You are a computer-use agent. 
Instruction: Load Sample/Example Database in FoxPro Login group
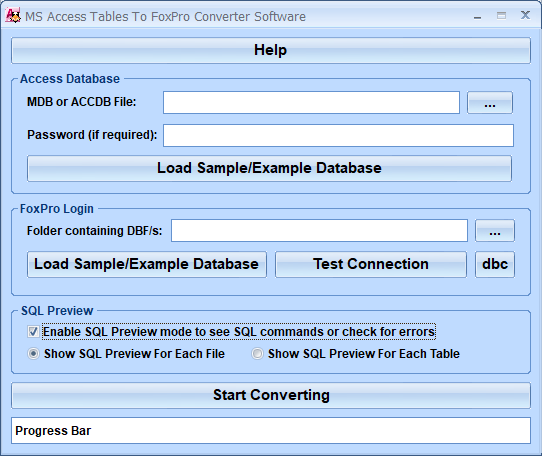pos(147,264)
